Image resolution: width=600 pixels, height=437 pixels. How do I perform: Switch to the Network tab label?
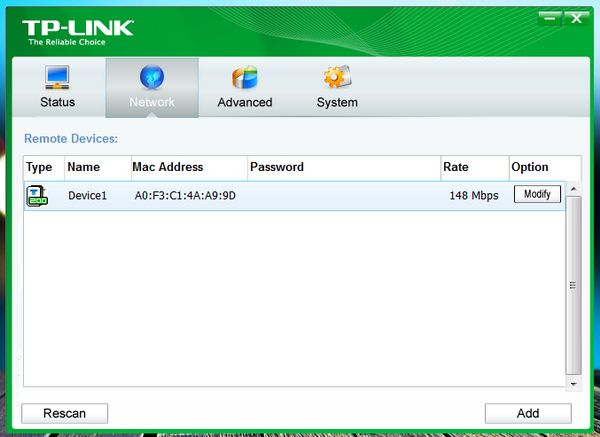point(152,102)
